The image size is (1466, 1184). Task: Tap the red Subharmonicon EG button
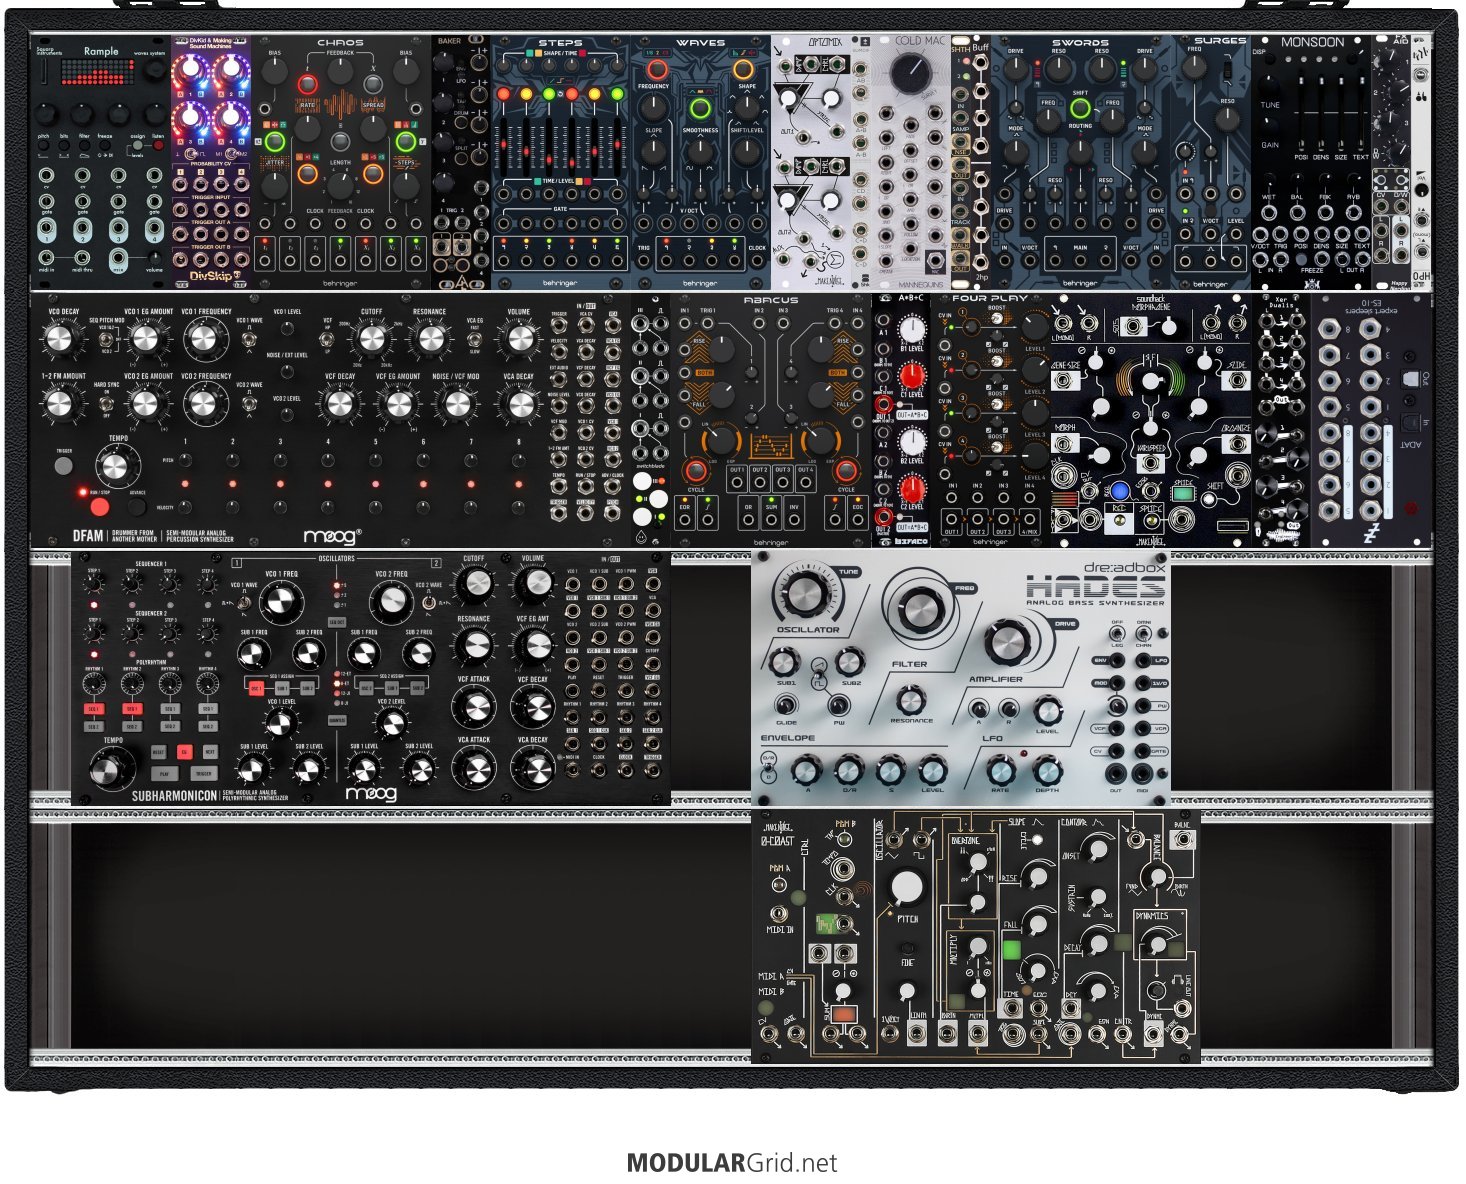tap(184, 752)
